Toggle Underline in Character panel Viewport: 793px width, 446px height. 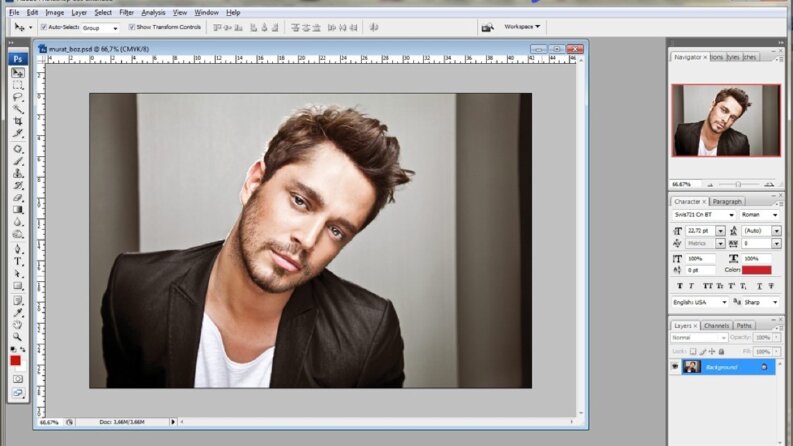point(759,286)
